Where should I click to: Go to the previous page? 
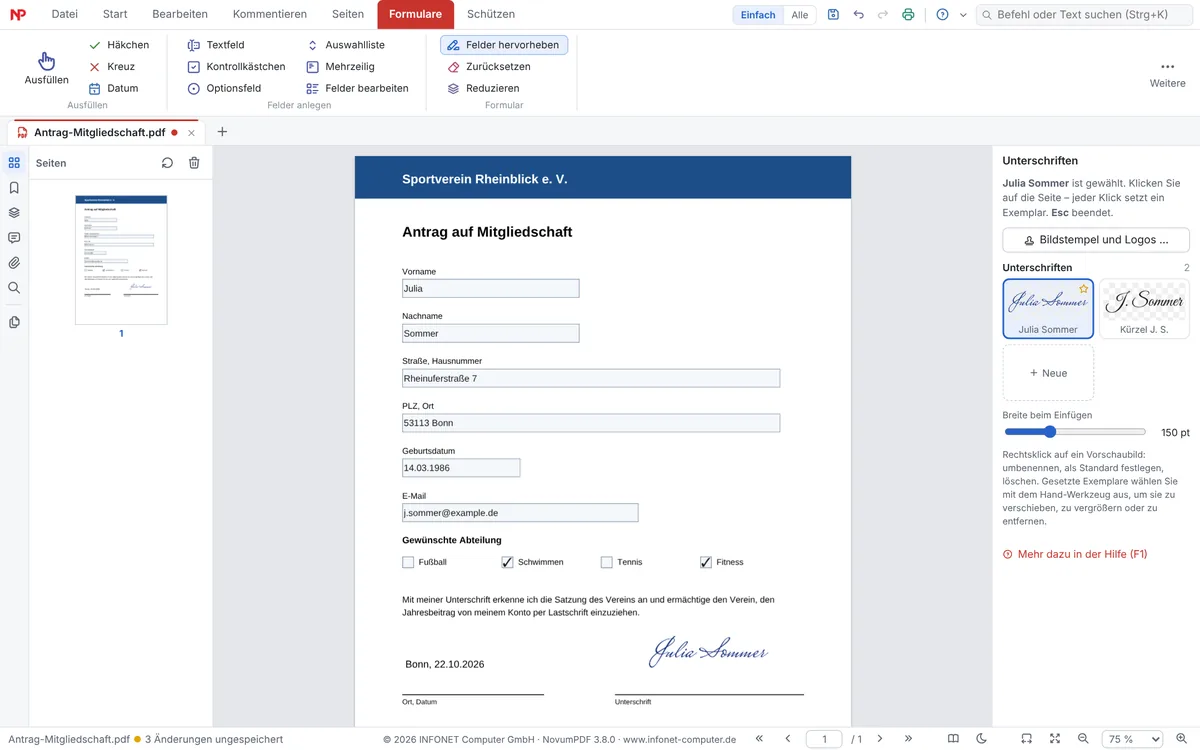(x=788, y=739)
